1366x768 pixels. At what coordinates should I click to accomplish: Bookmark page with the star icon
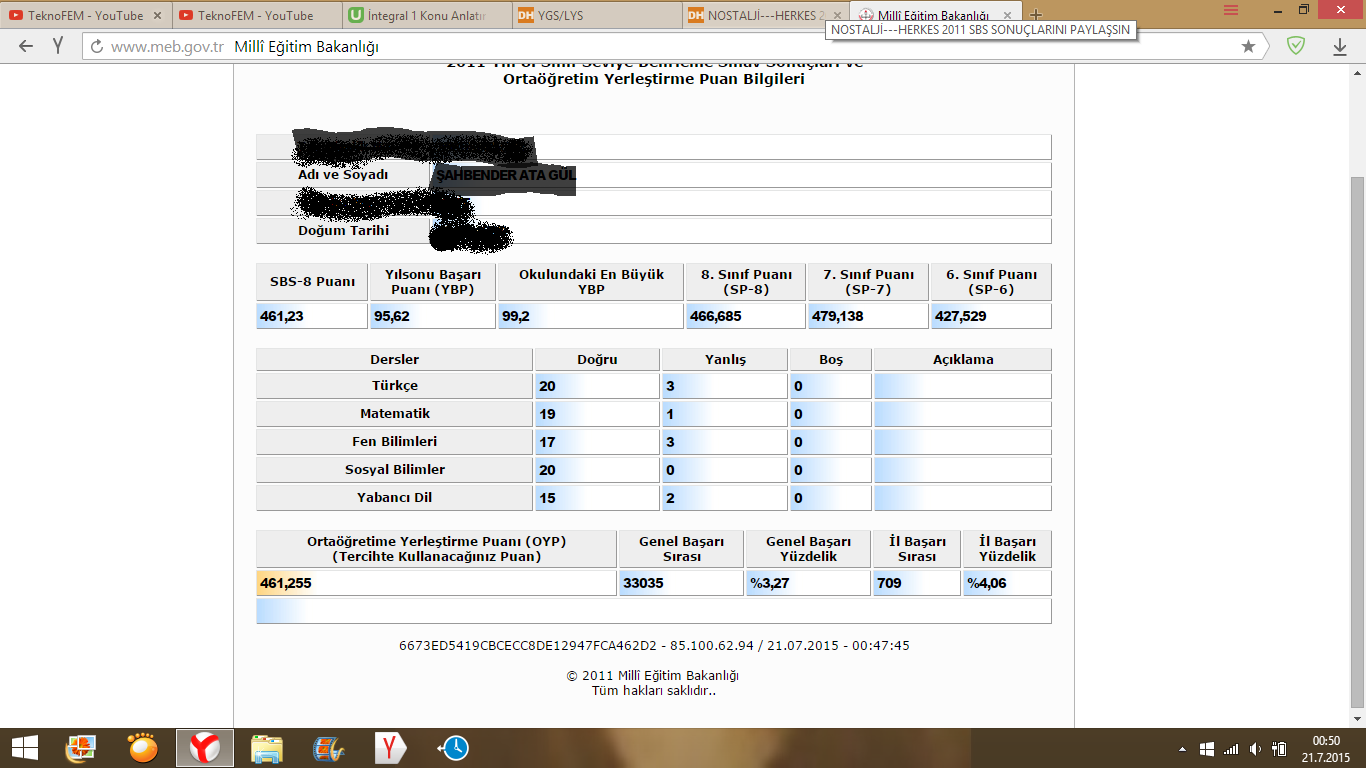coord(1248,46)
